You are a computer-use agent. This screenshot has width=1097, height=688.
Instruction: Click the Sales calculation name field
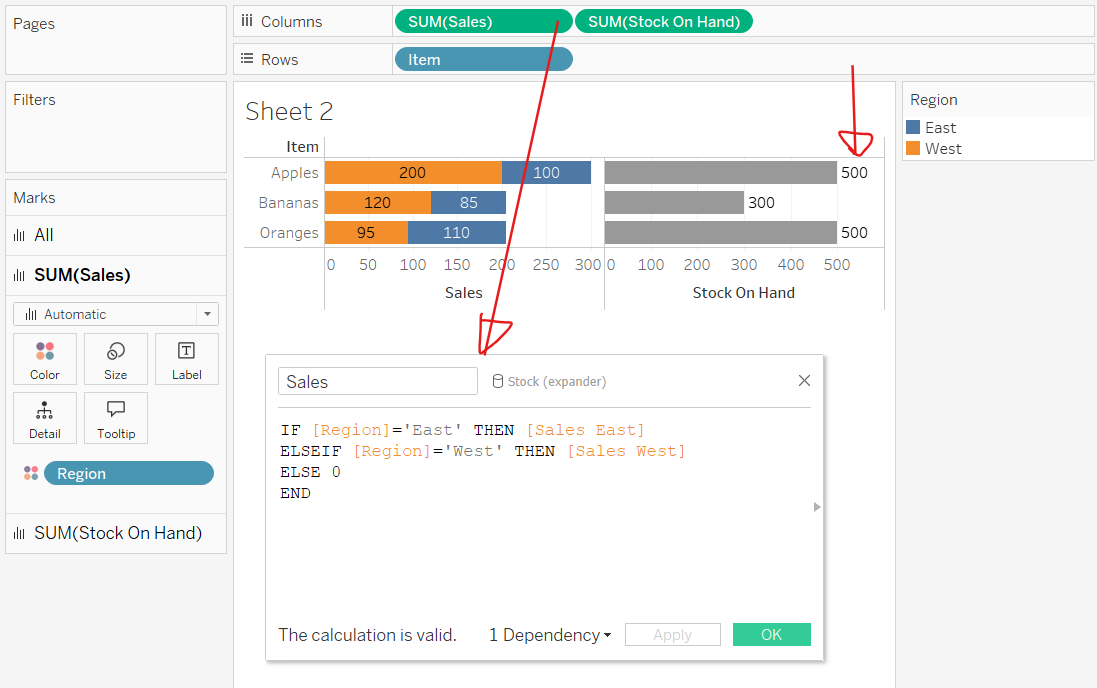[377, 381]
